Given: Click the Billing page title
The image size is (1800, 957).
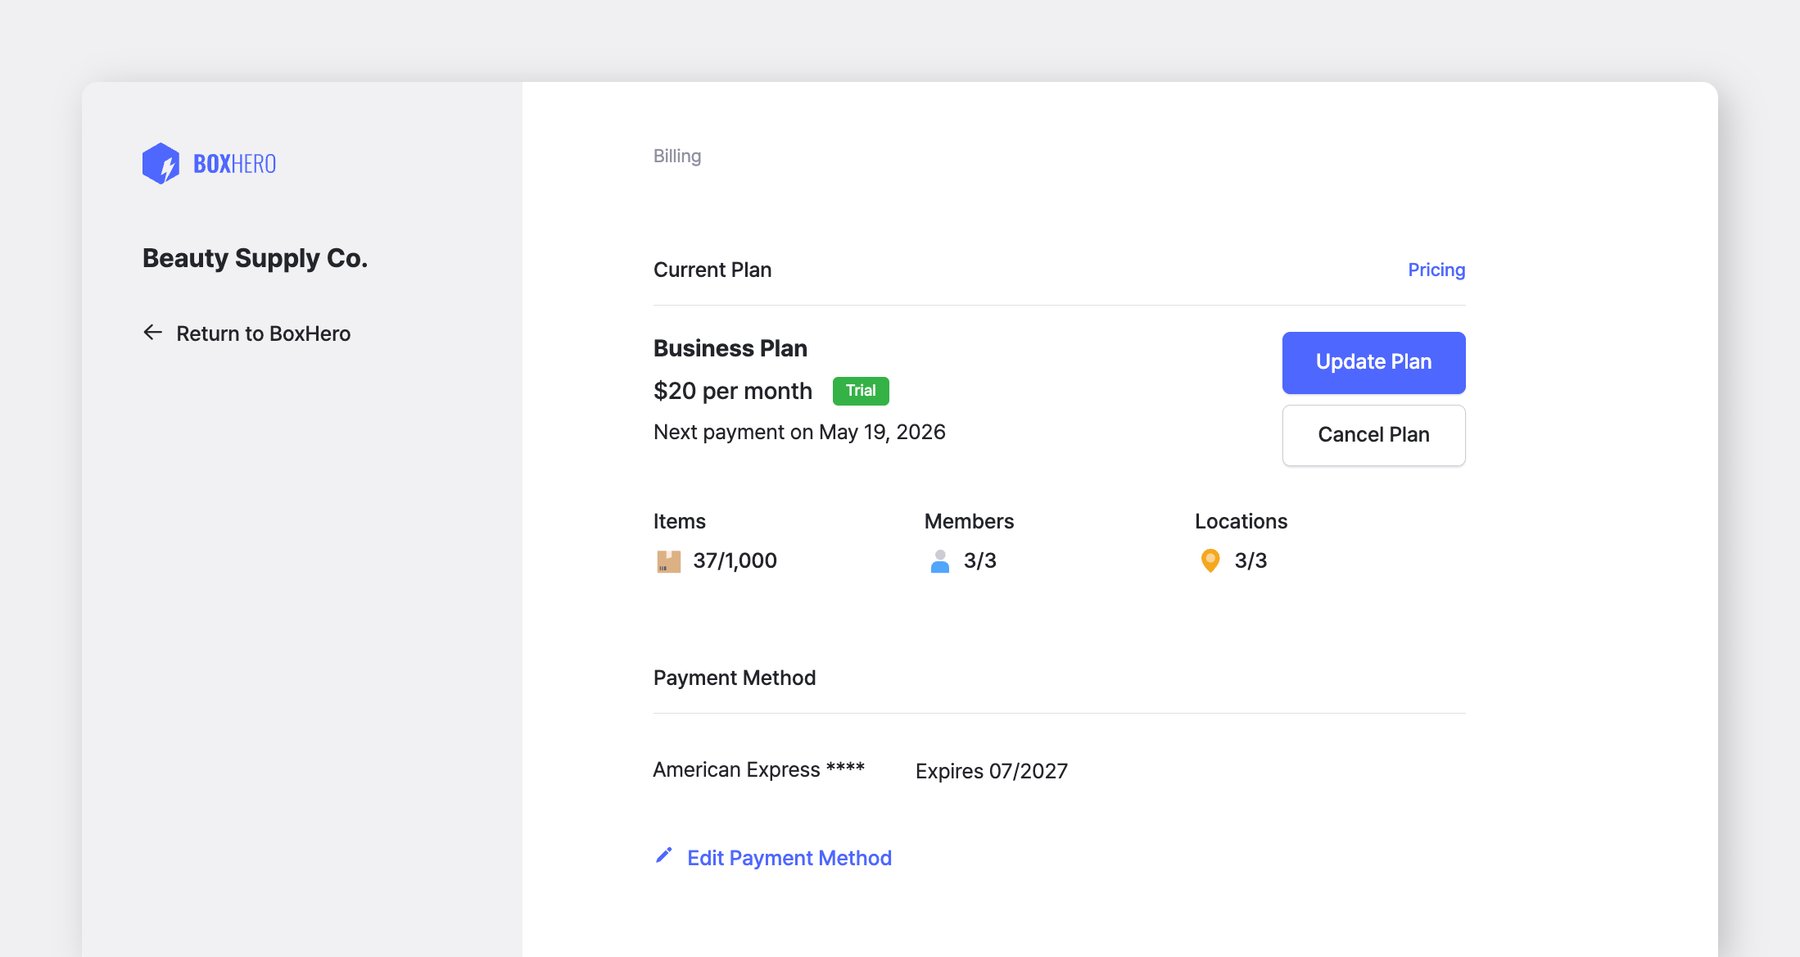Looking at the screenshot, I should (x=677, y=156).
